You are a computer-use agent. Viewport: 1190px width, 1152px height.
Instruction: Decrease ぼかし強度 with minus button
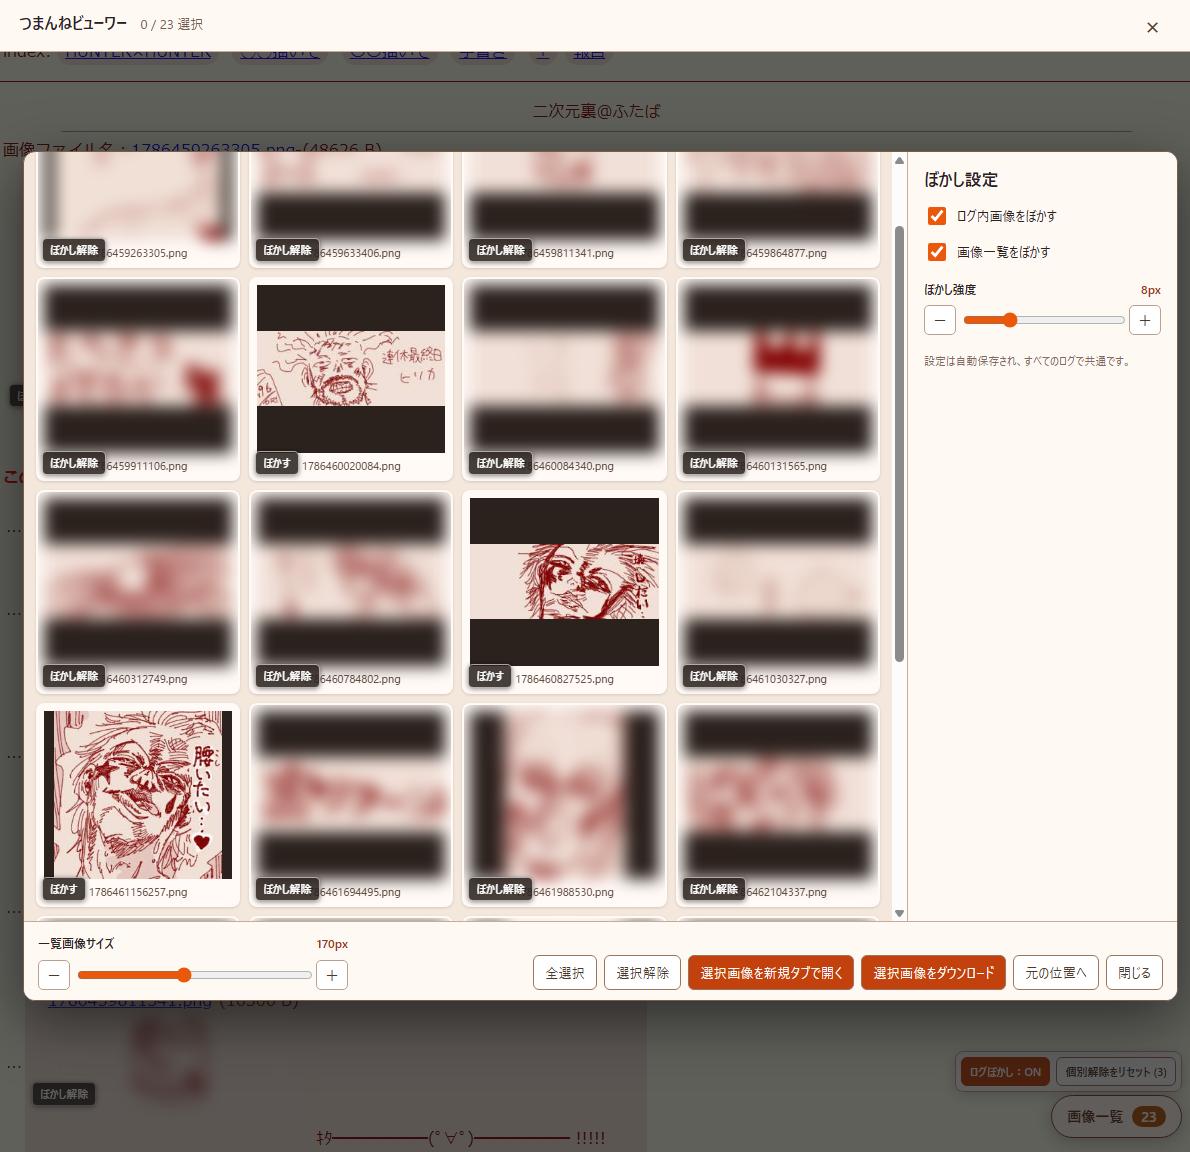click(940, 320)
